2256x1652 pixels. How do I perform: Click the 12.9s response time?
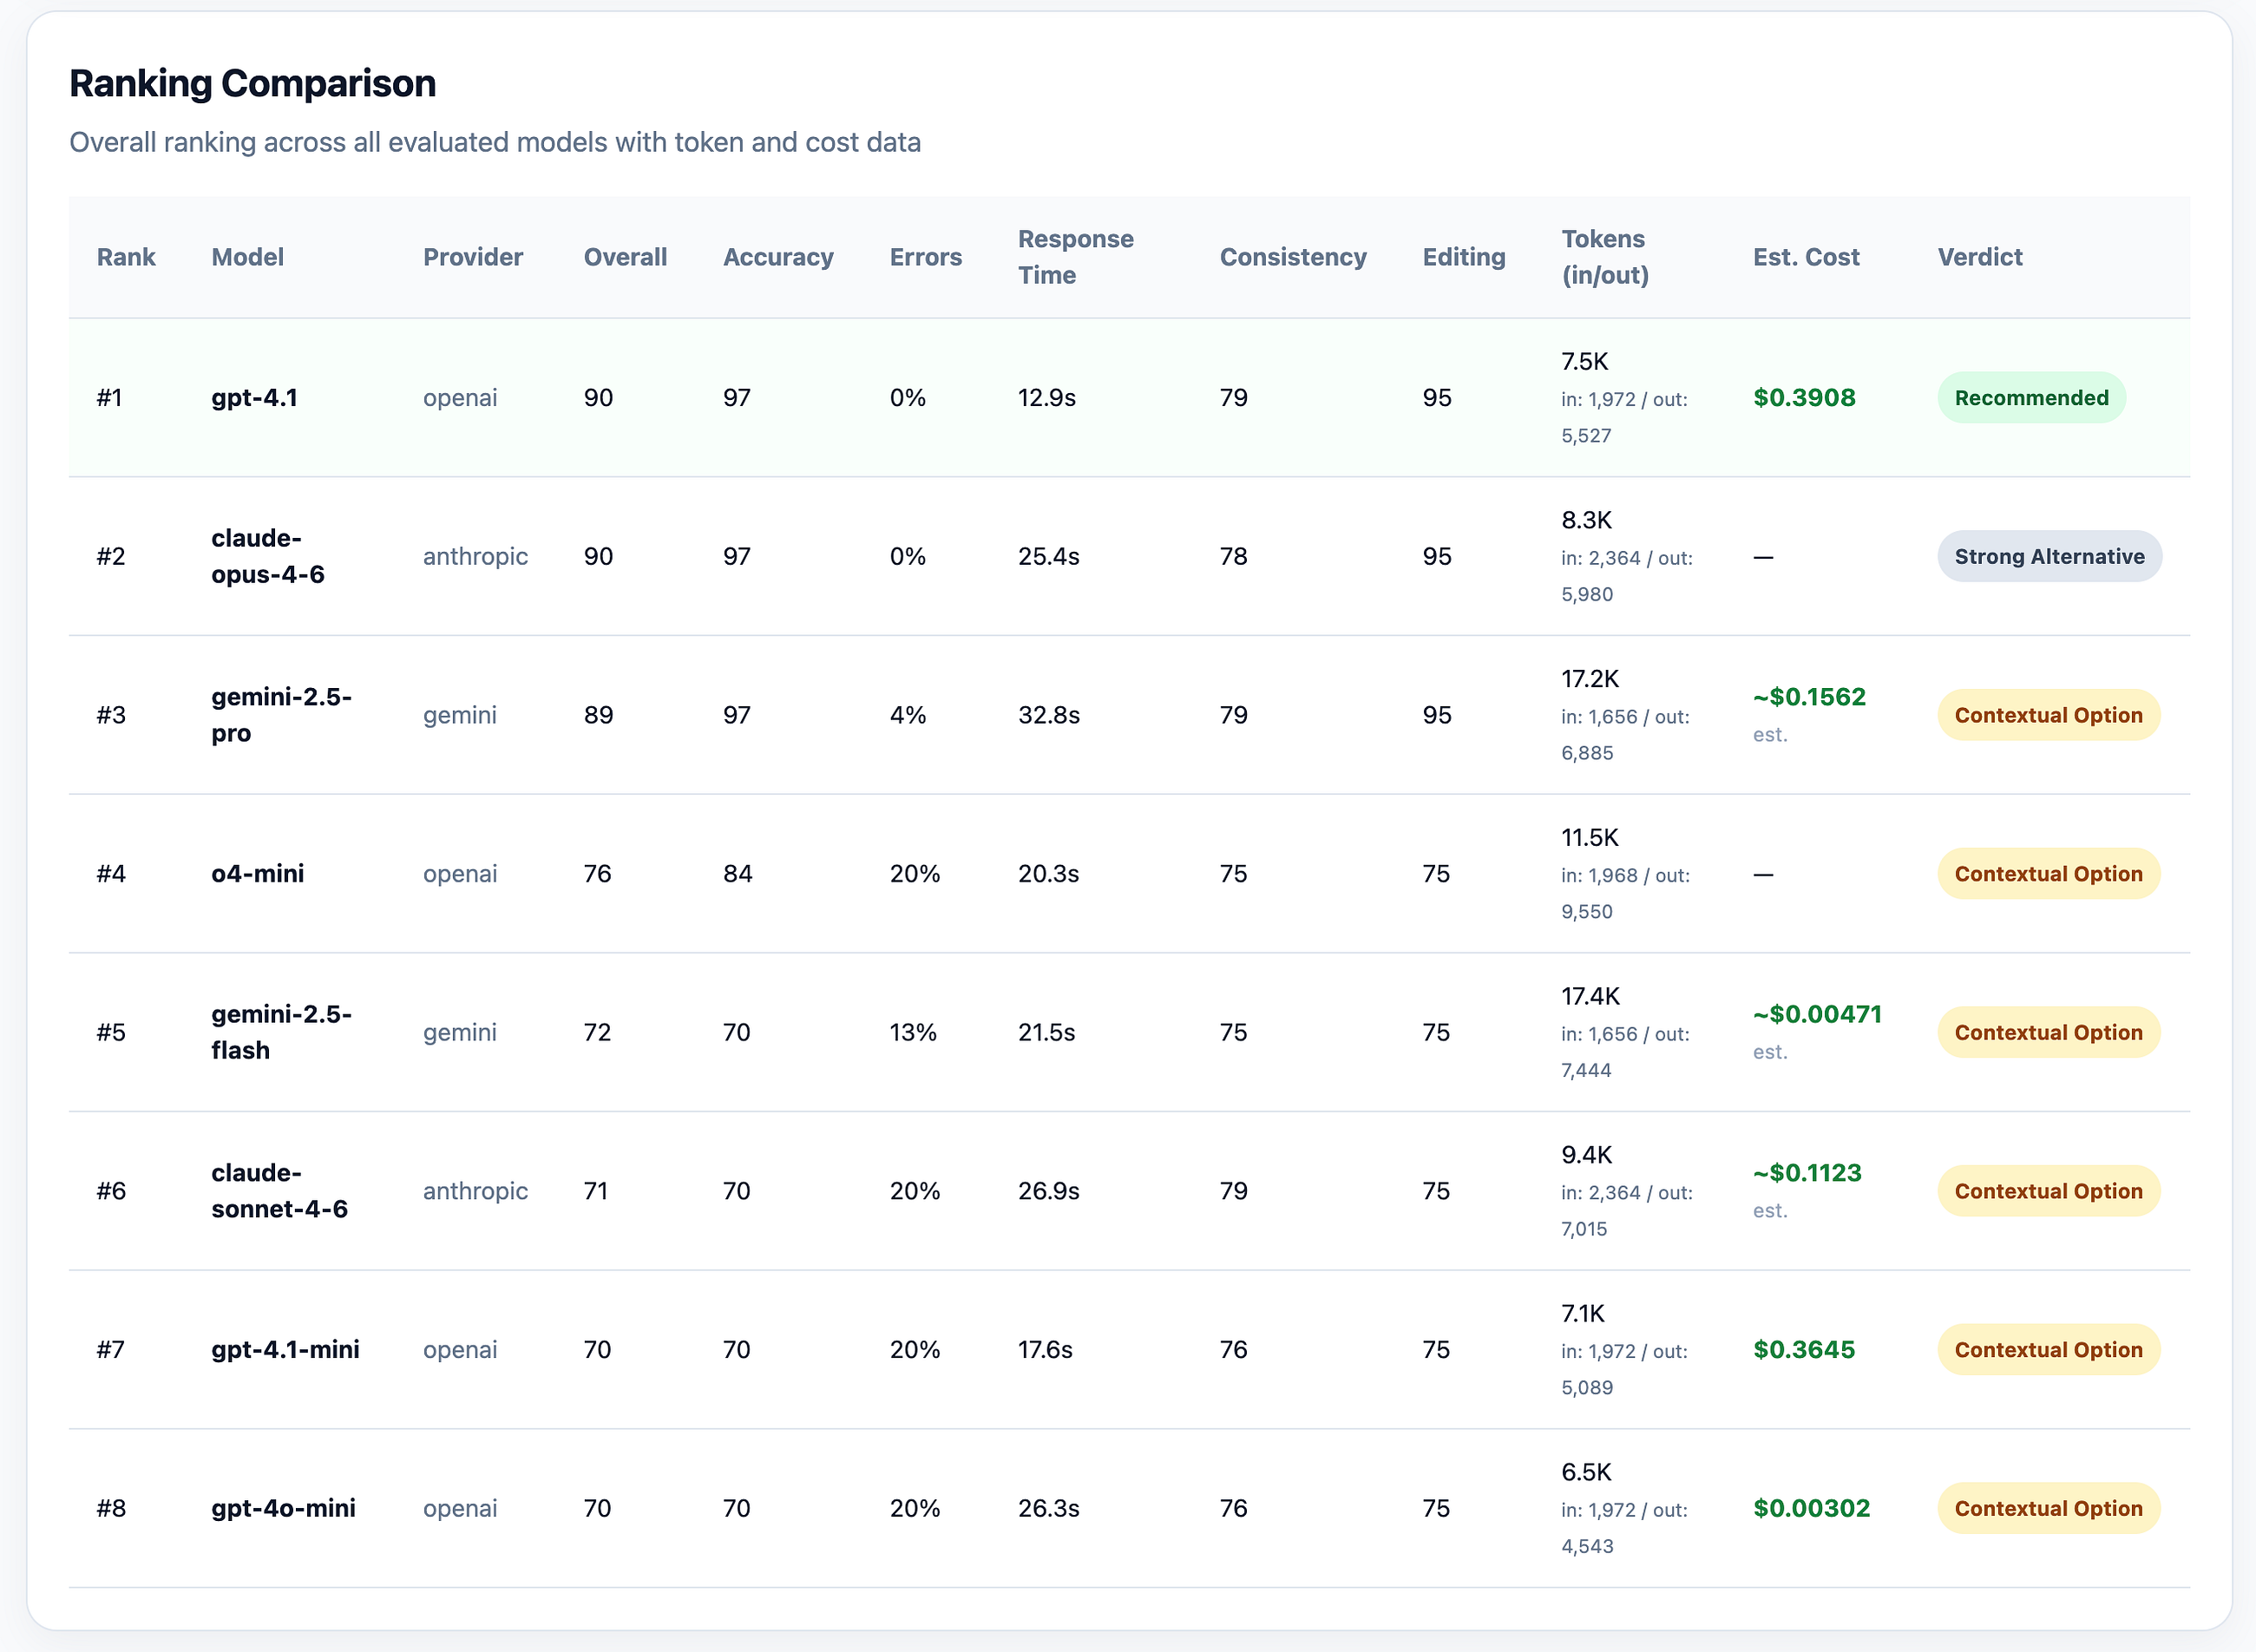(x=1047, y=398)
